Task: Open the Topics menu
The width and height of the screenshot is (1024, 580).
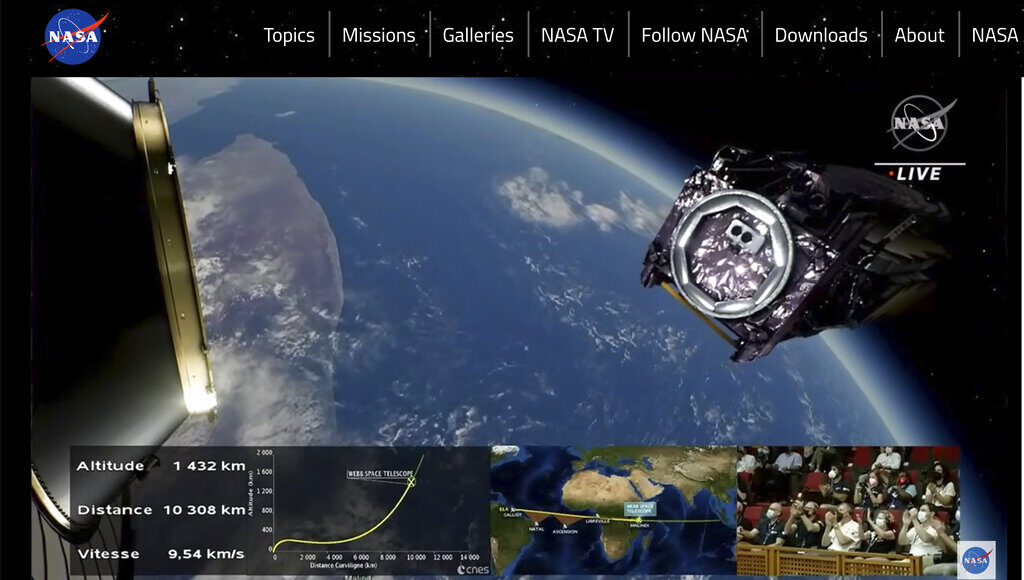Action: pyautogui.click(x=289, y=35)
